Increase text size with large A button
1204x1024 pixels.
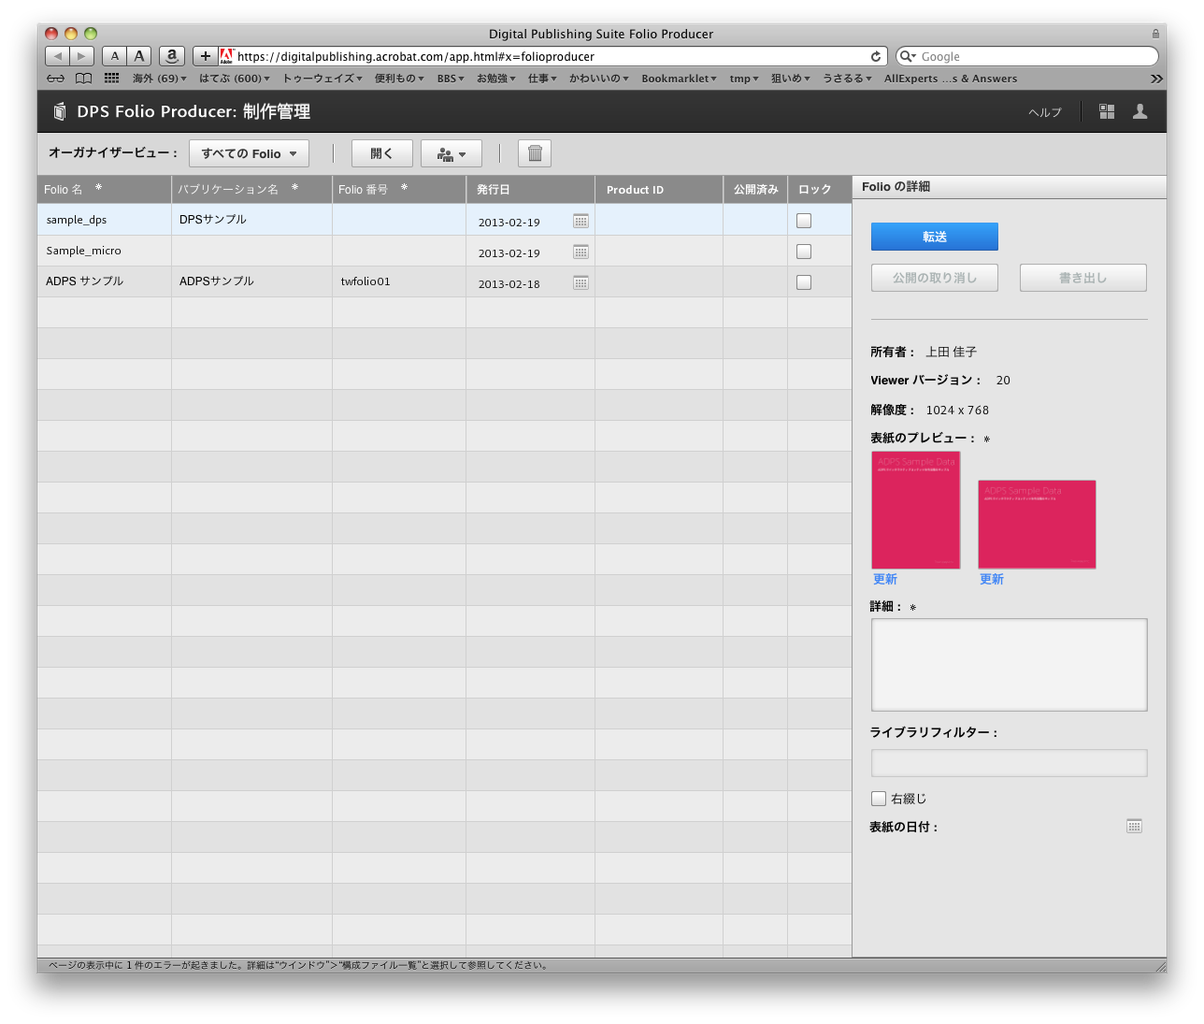pos(140,57)
